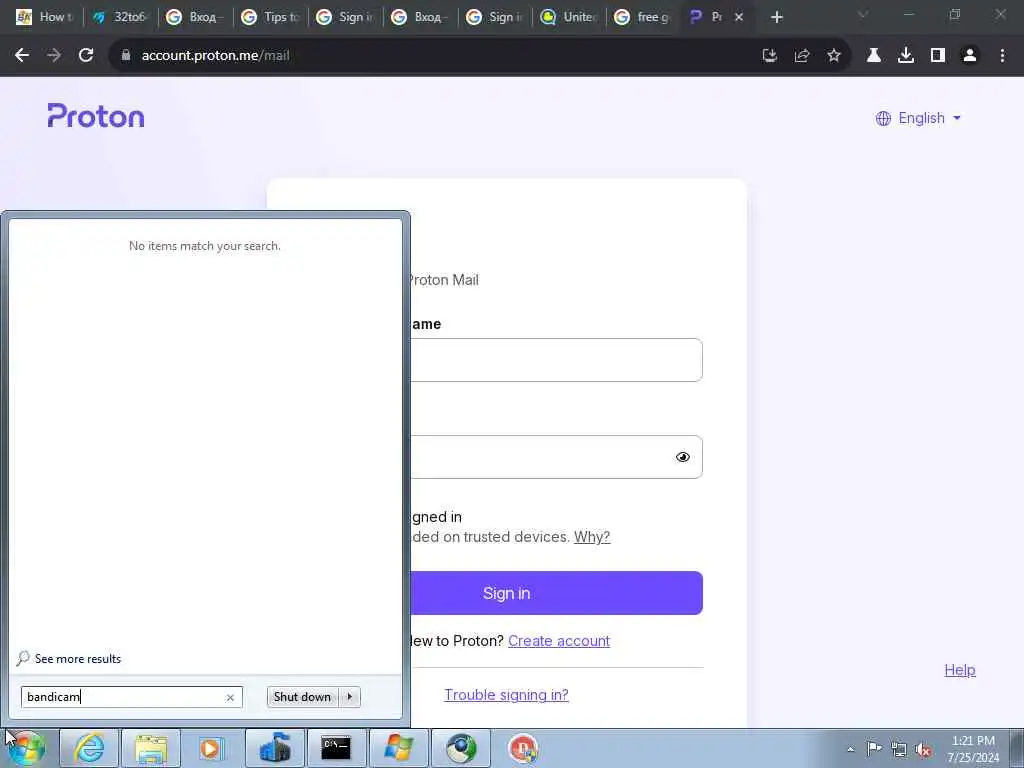Image resolution: width=1024 pixels, height=768 pixels.
Task: Show hidden system tray icons
Action: pyautogui.click(x=850, y=750)
